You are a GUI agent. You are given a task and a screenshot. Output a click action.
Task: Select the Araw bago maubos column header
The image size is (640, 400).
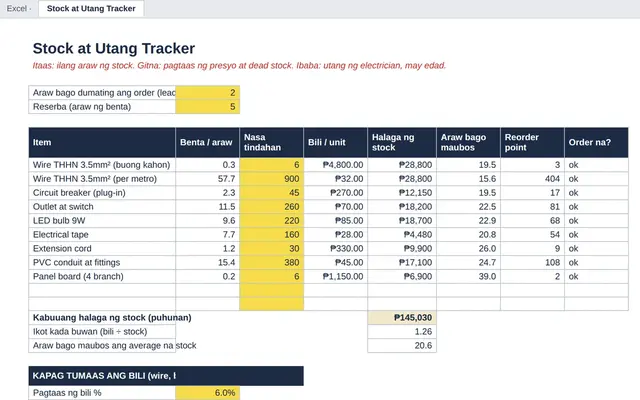468,142
